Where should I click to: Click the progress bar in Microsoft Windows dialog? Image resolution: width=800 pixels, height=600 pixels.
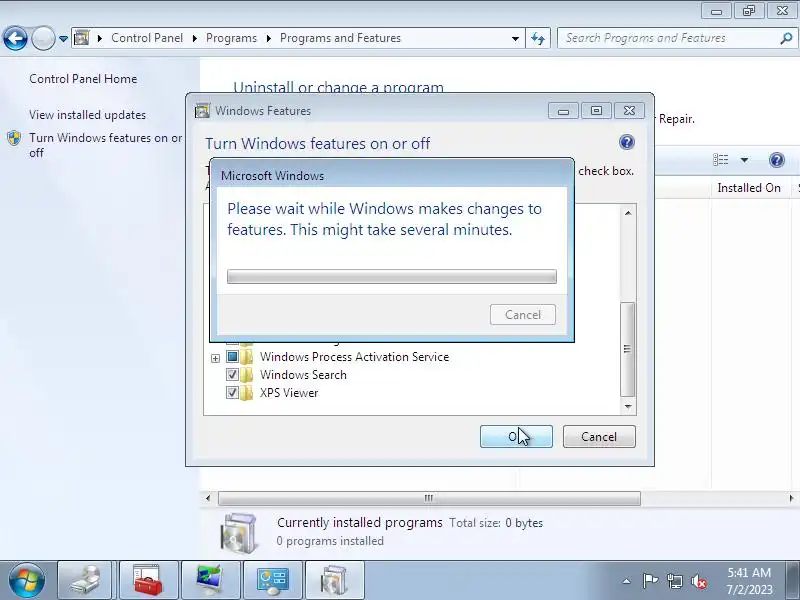(x=392, y=277)
